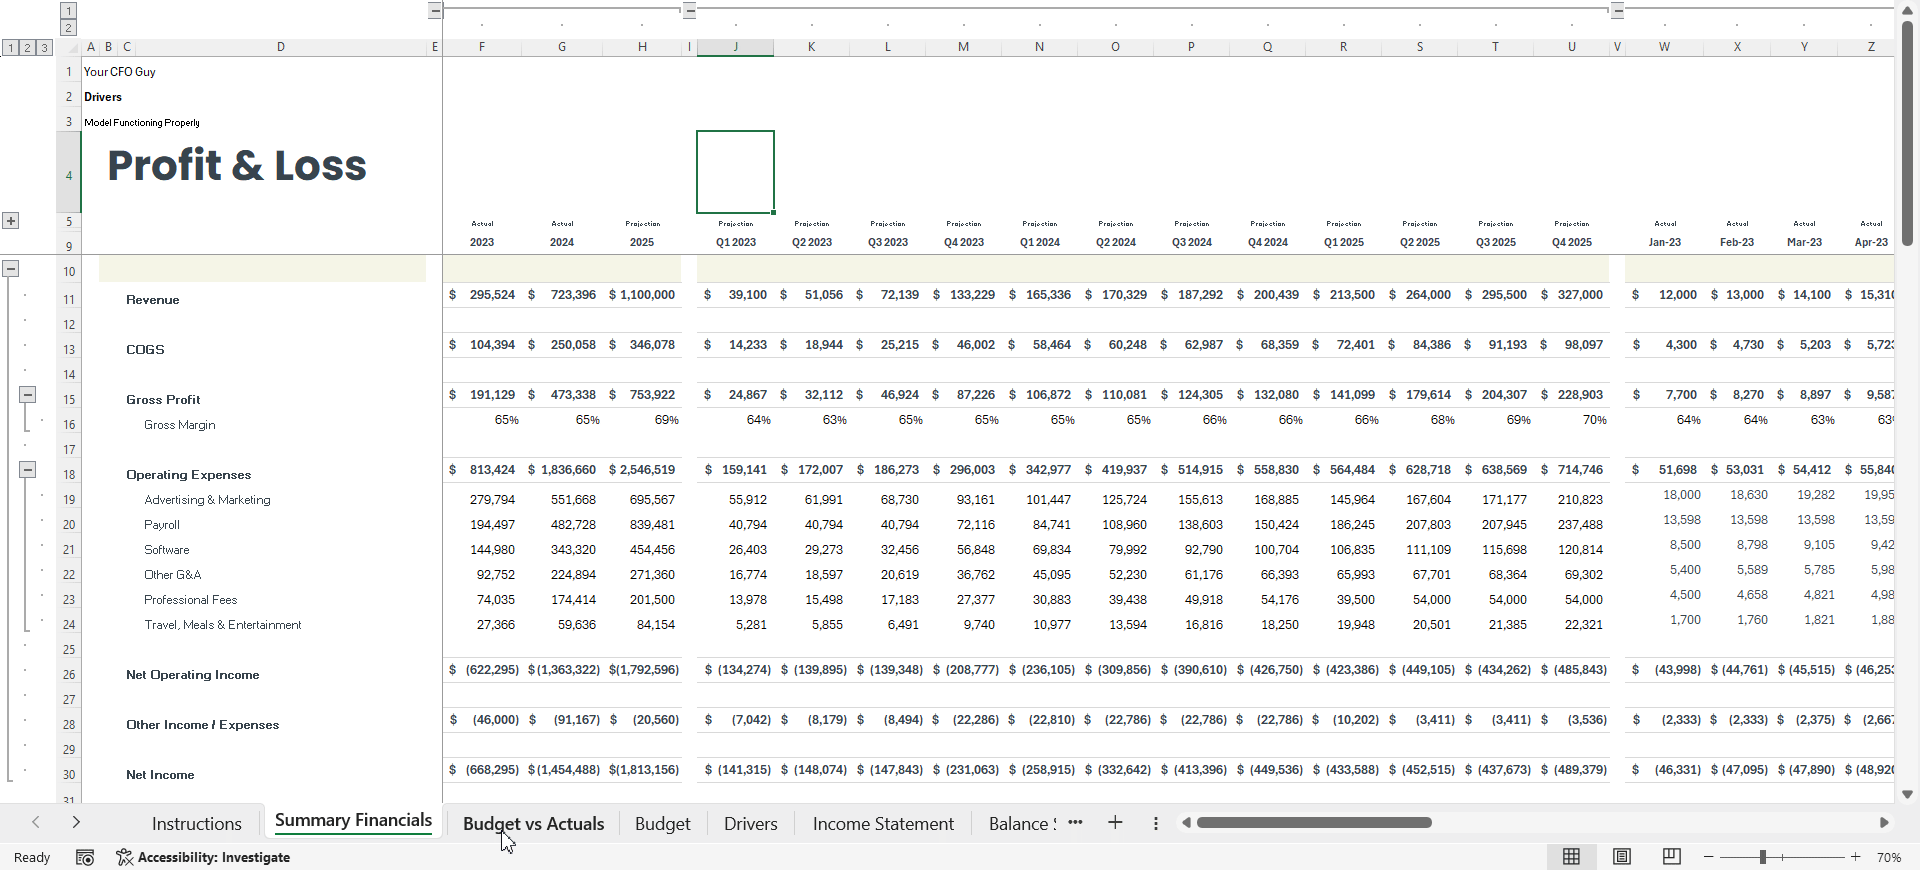Image resolution: width=1920 pixels, height=870 pixels.
Task: Click the horizontal scroll left arrow
Action: (1186, 823)
